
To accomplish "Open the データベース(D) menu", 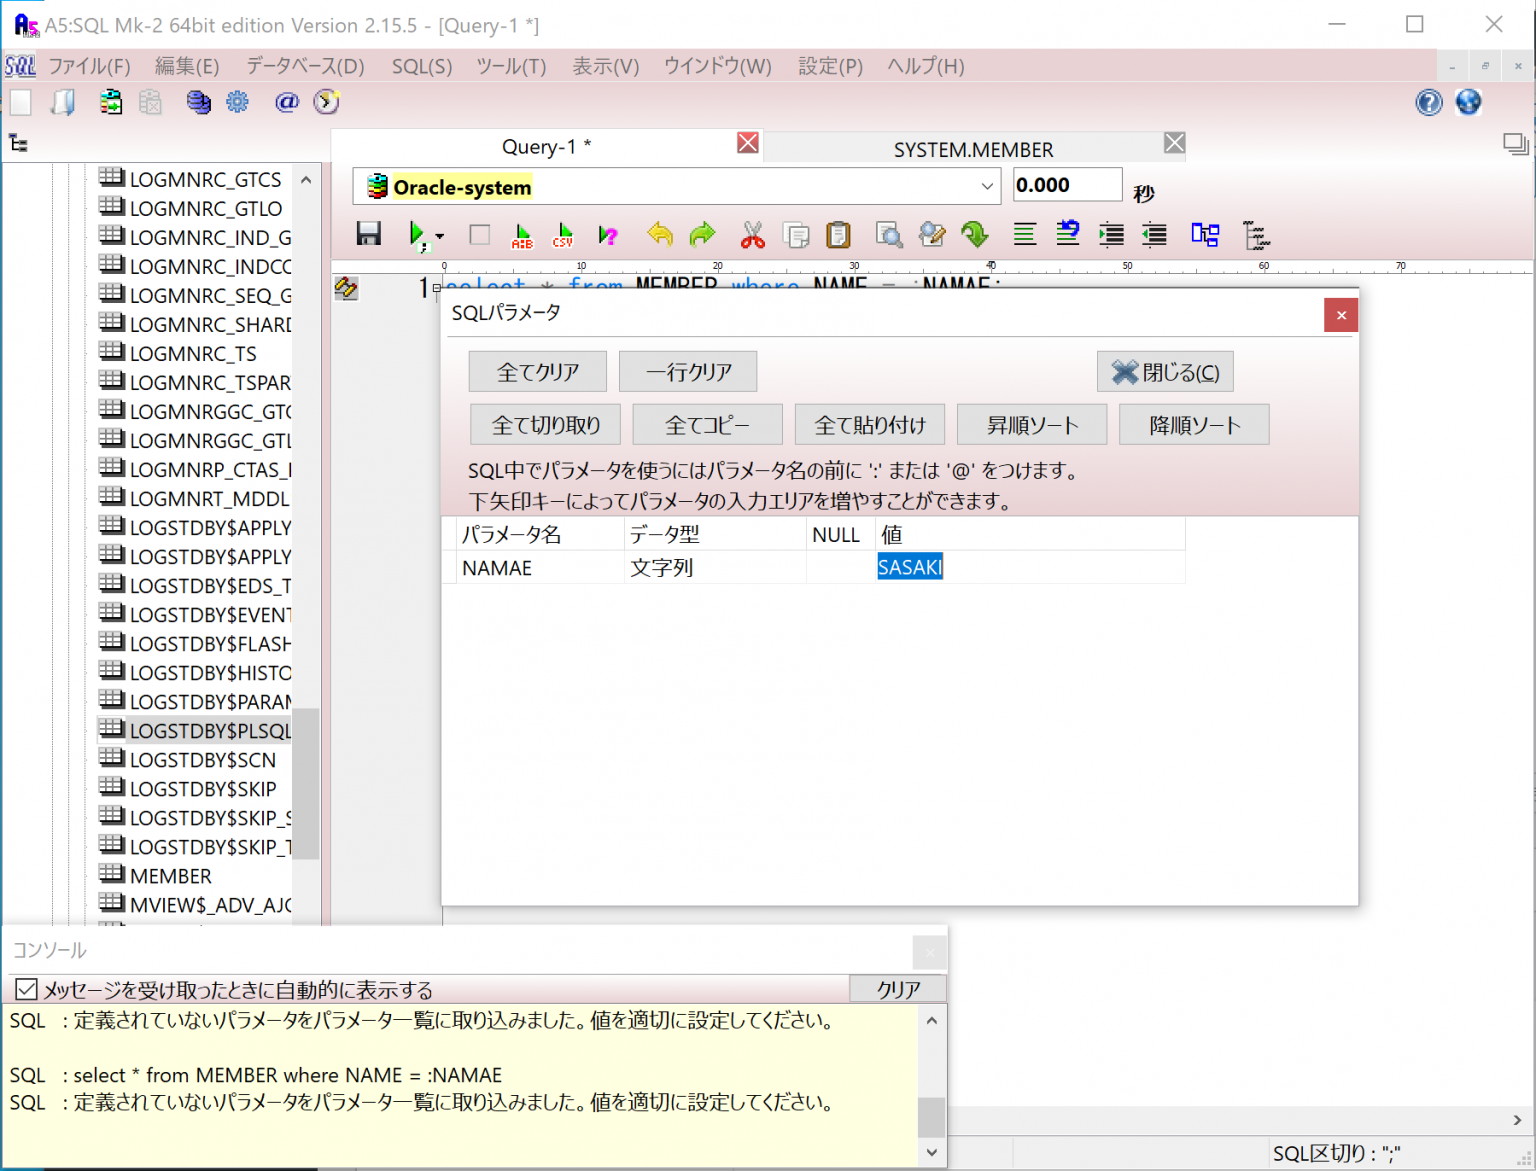I will [x=305, y=66].
